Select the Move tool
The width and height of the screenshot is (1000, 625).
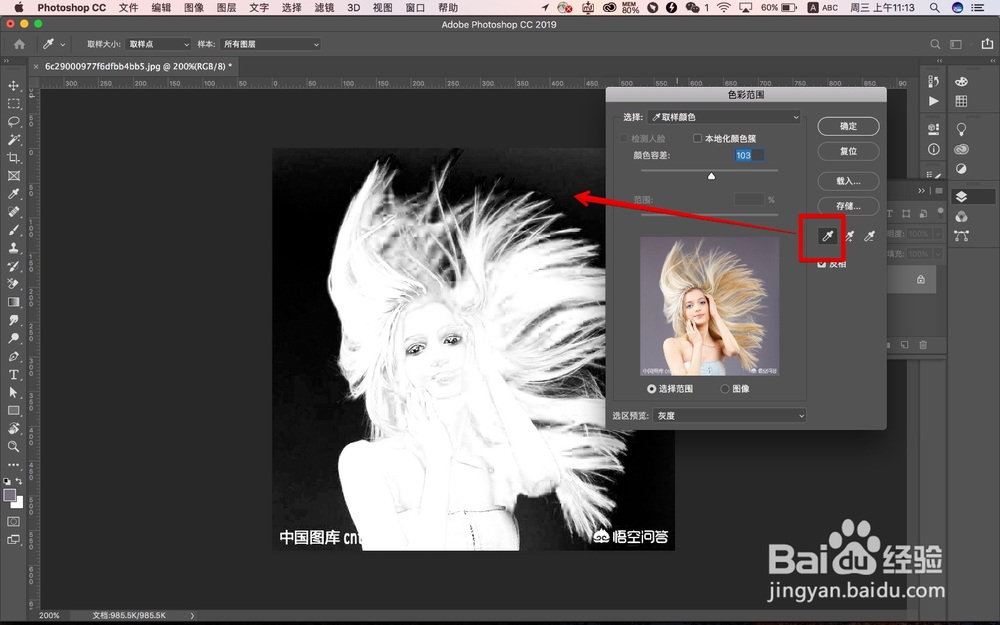point(13,85)
